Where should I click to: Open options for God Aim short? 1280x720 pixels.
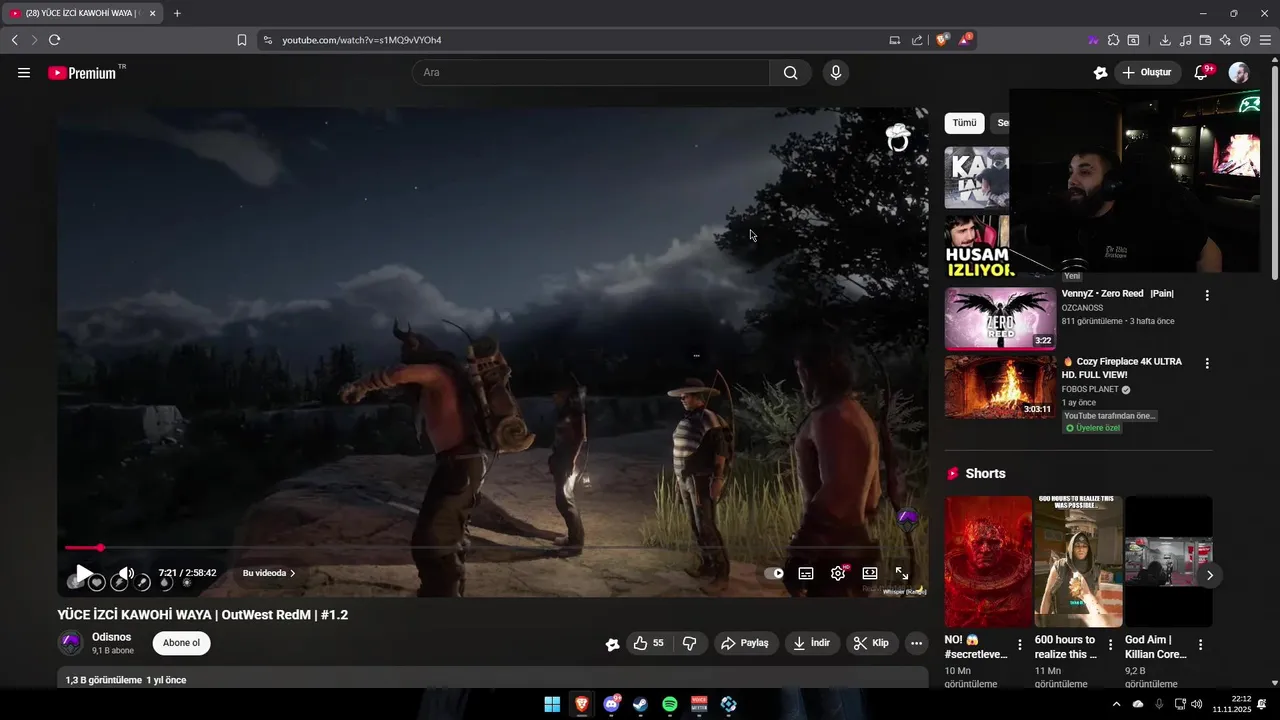pyautogui.click(x=1200, y=646)
